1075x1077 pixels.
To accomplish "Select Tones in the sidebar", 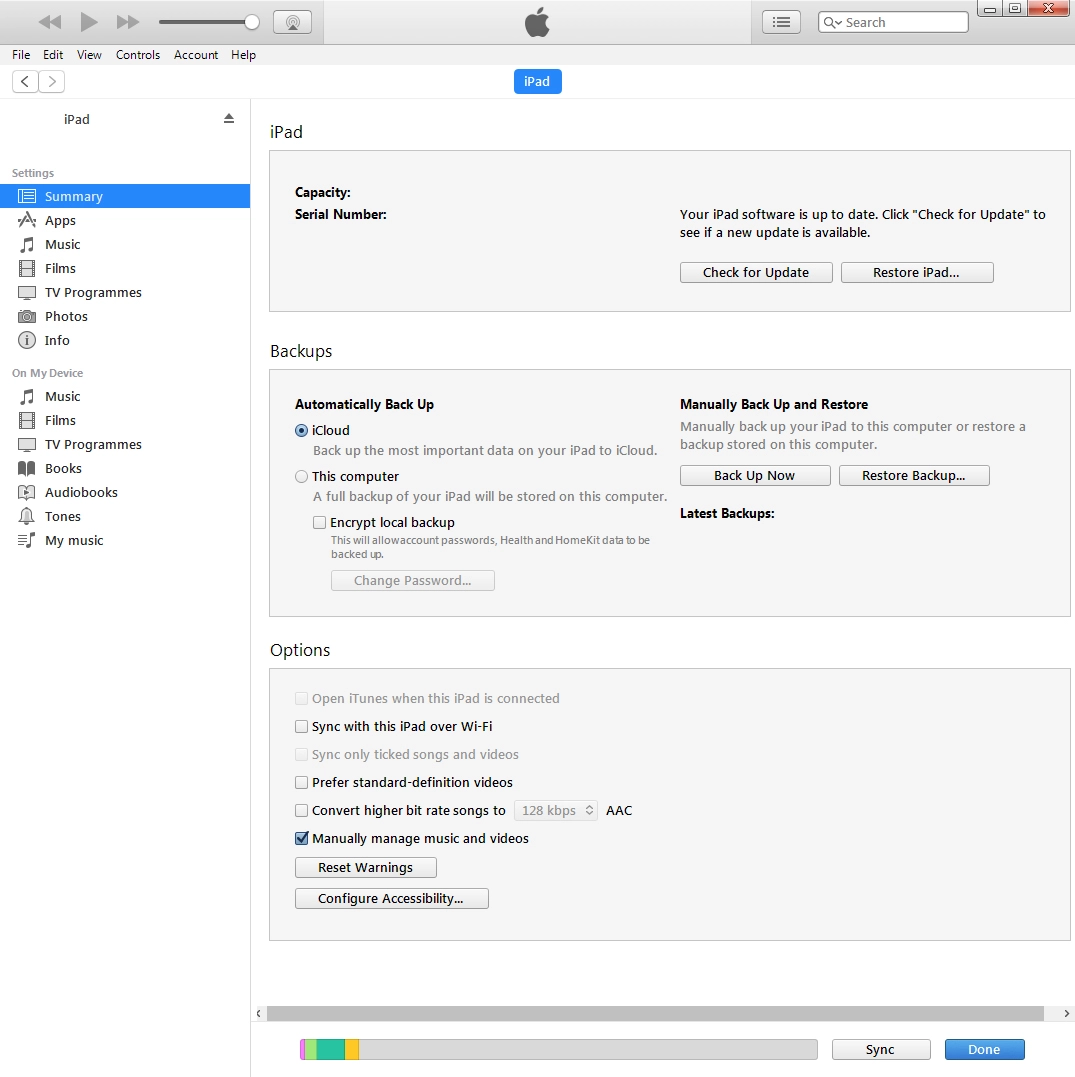I will pyautogui.click(x=63, y=516).
